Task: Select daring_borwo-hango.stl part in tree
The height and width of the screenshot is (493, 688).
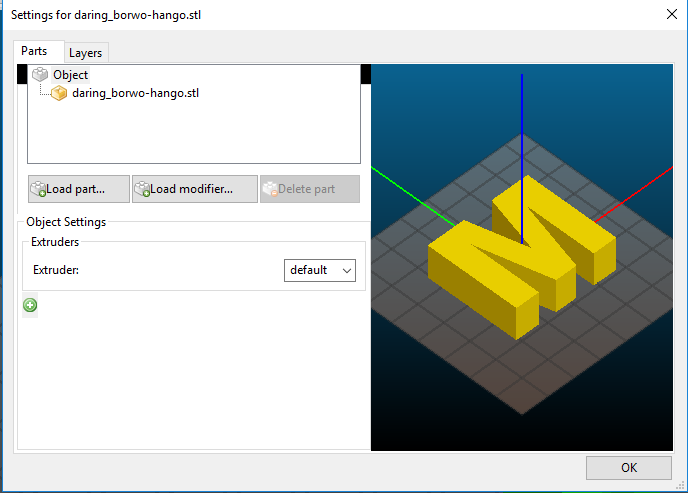Action: click(x=135, y=93)
